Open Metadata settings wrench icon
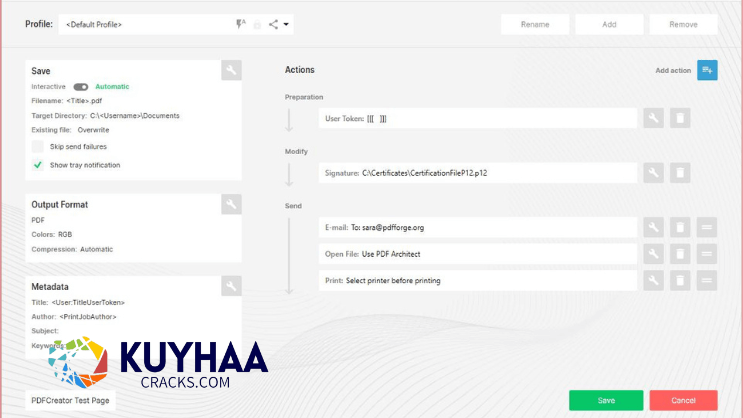The width and height of the screenshot is (743, 418). tap(231, 286)
